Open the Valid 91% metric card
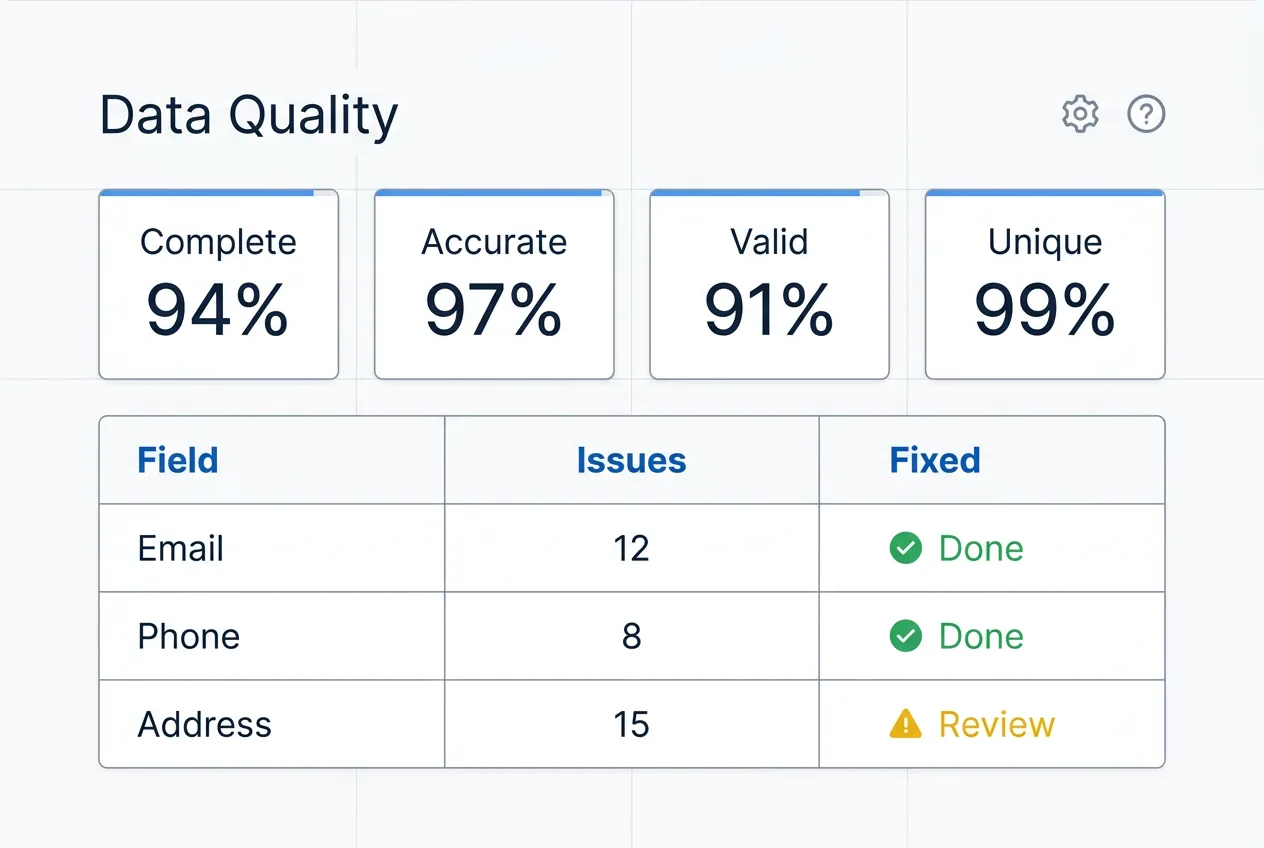The height and width of the screenshot is (848, 1264). 769,285
